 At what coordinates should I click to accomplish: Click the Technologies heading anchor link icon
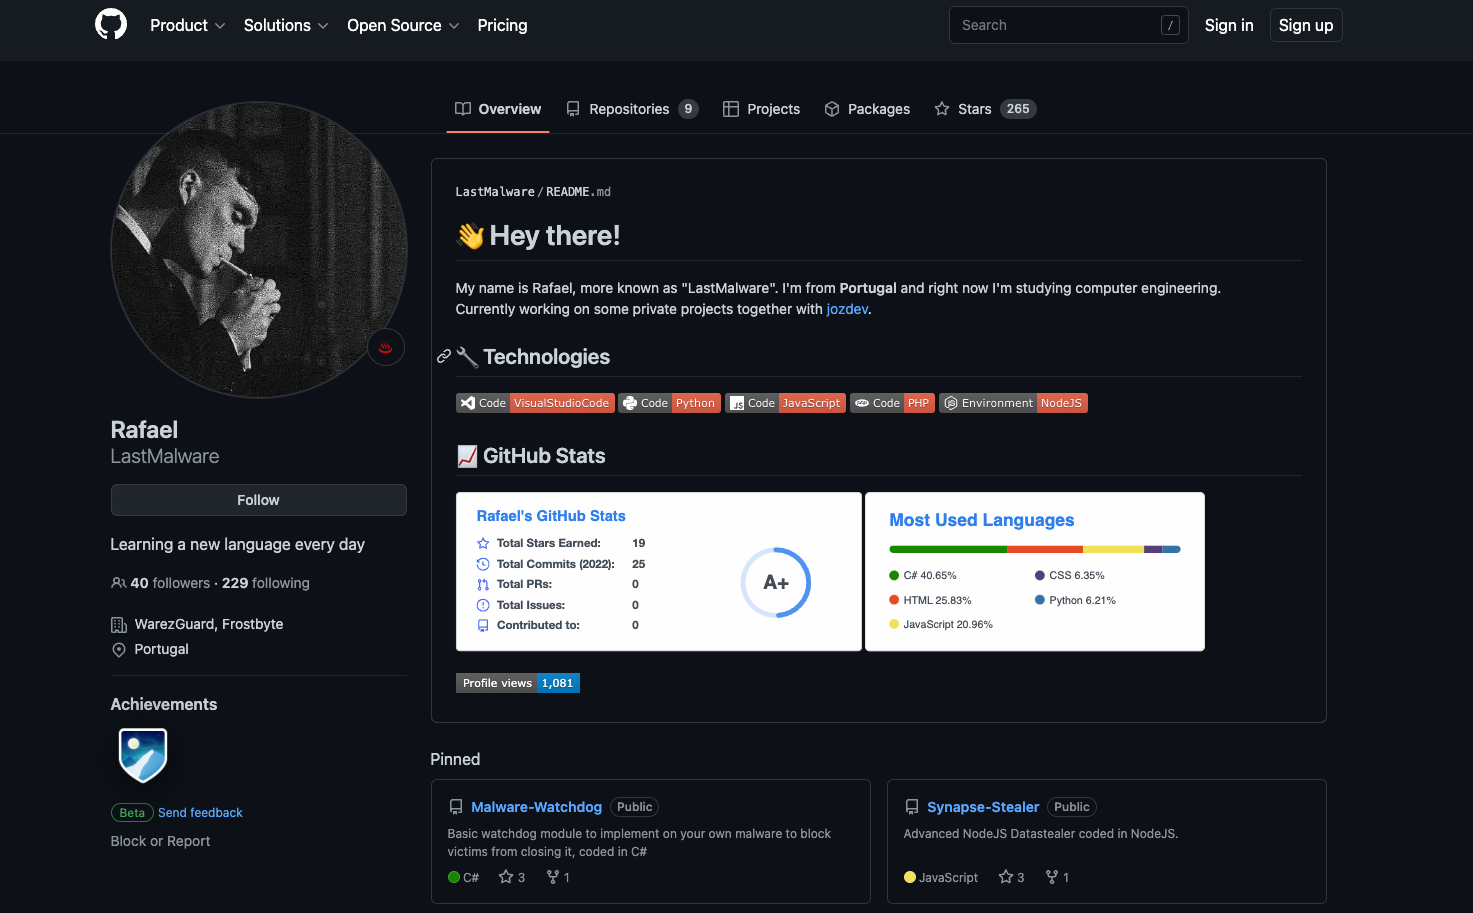point(444,356)
